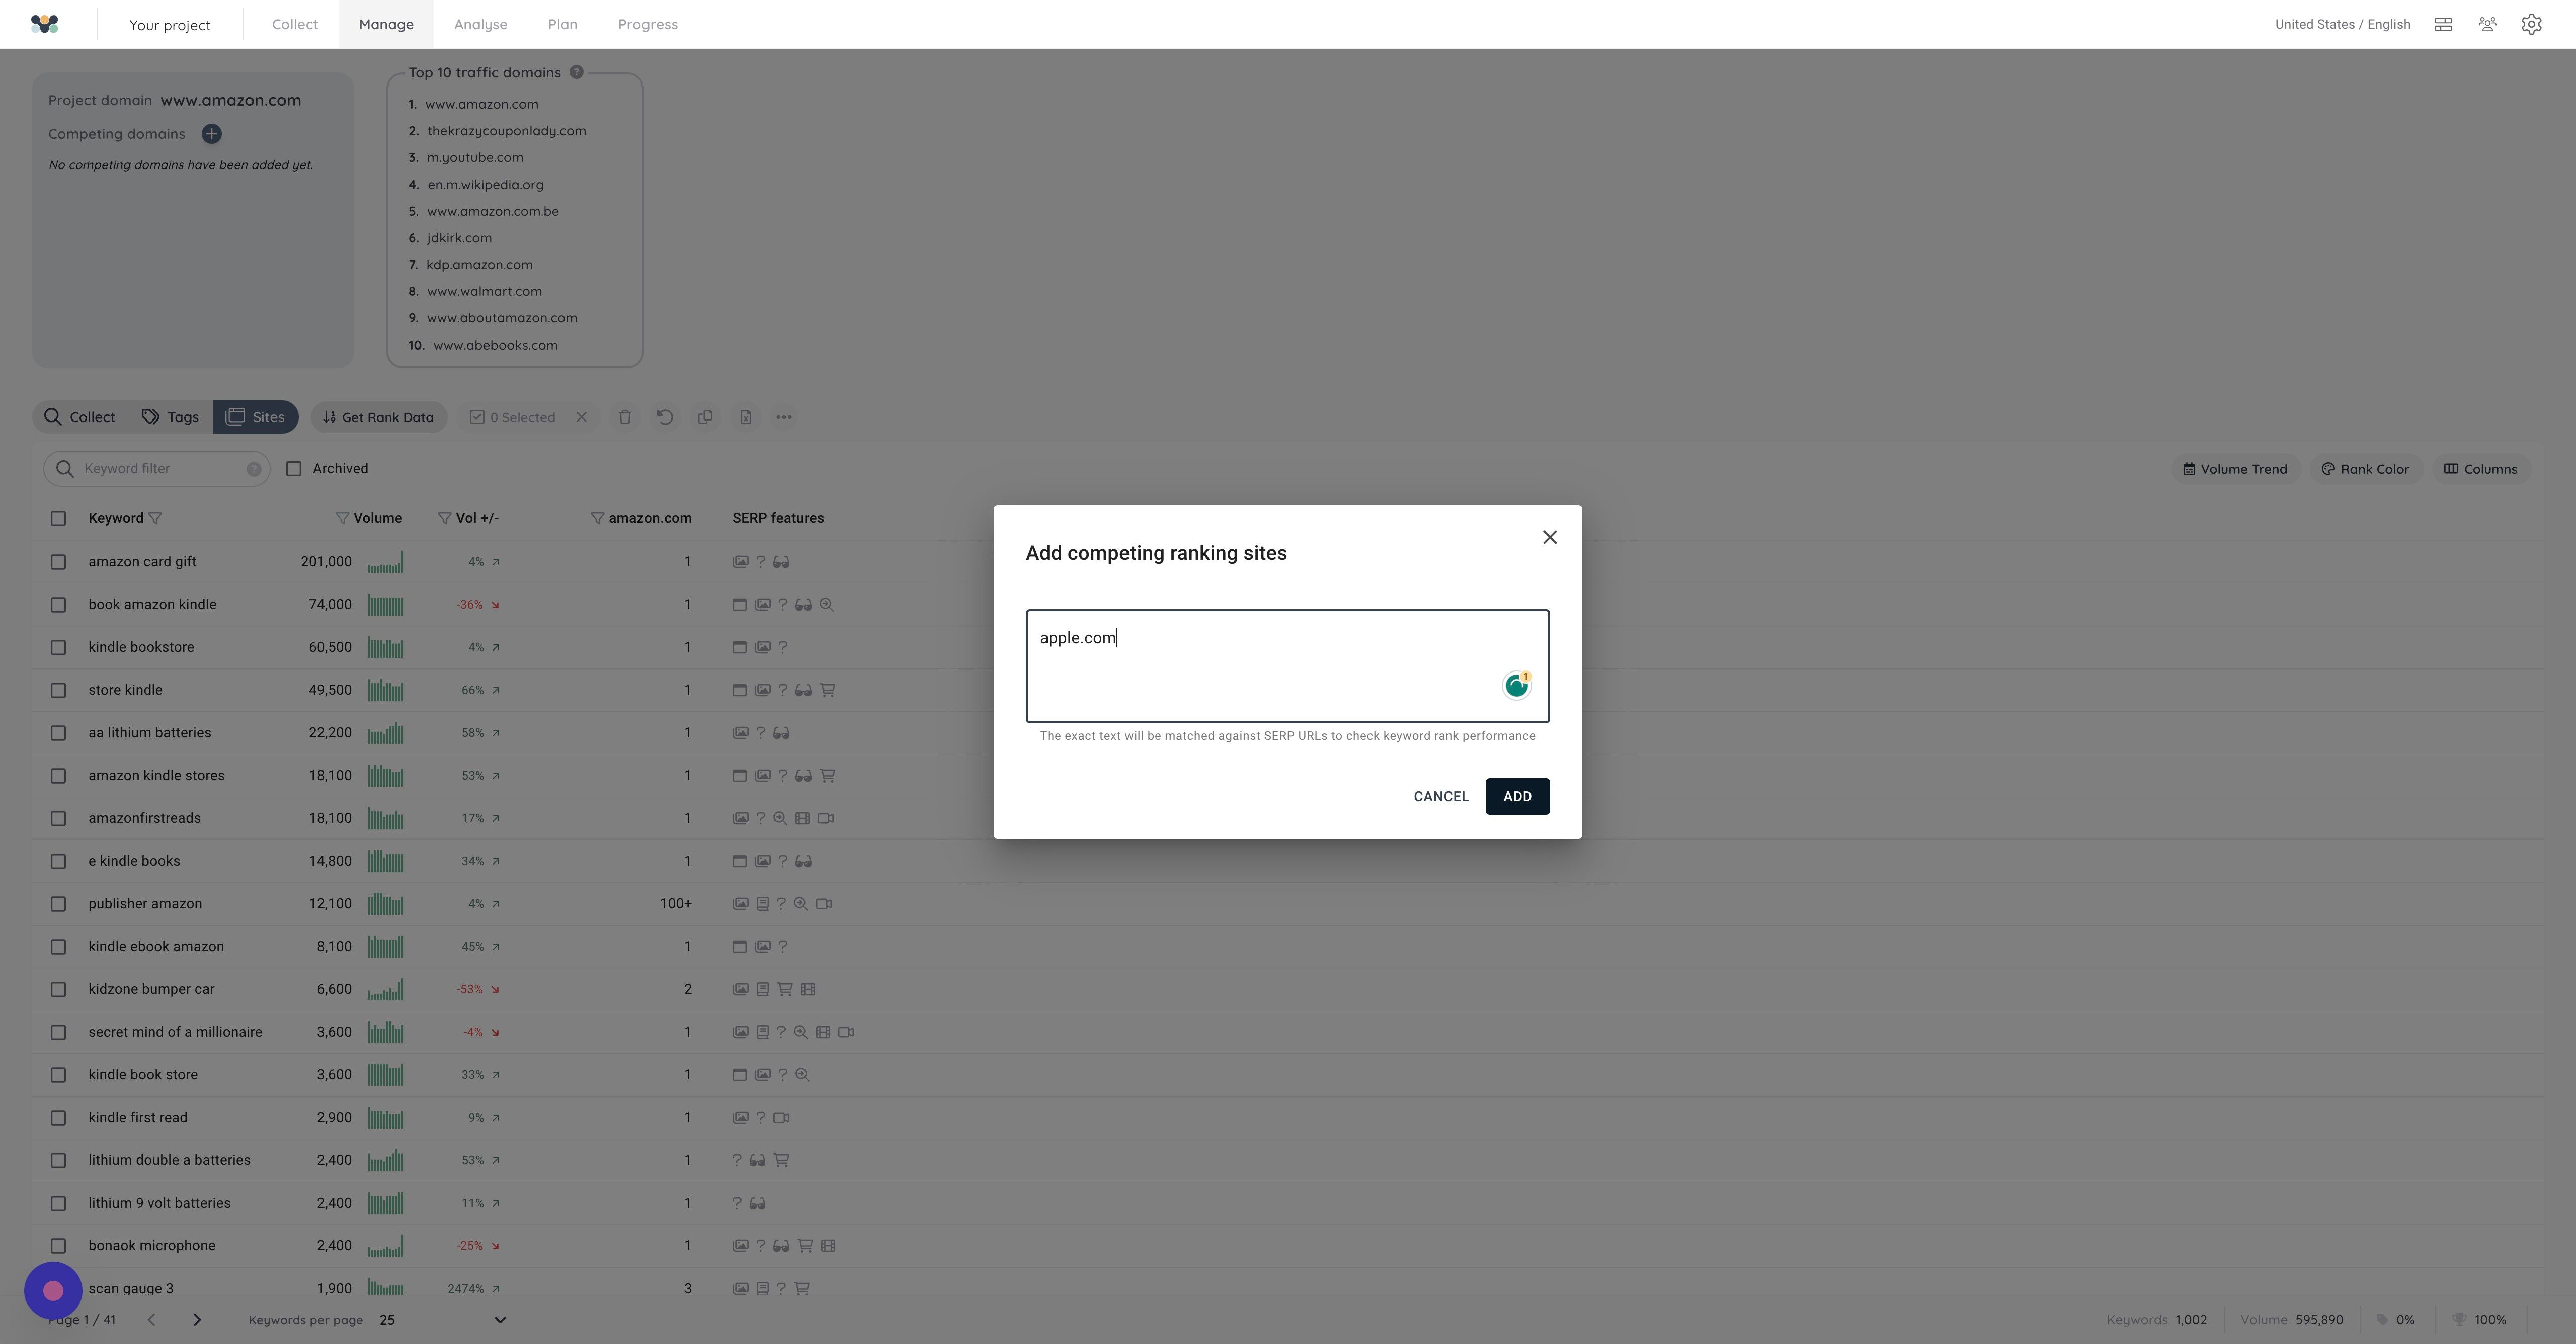Click the Grammarly icon in the text box

[1517, 685]
